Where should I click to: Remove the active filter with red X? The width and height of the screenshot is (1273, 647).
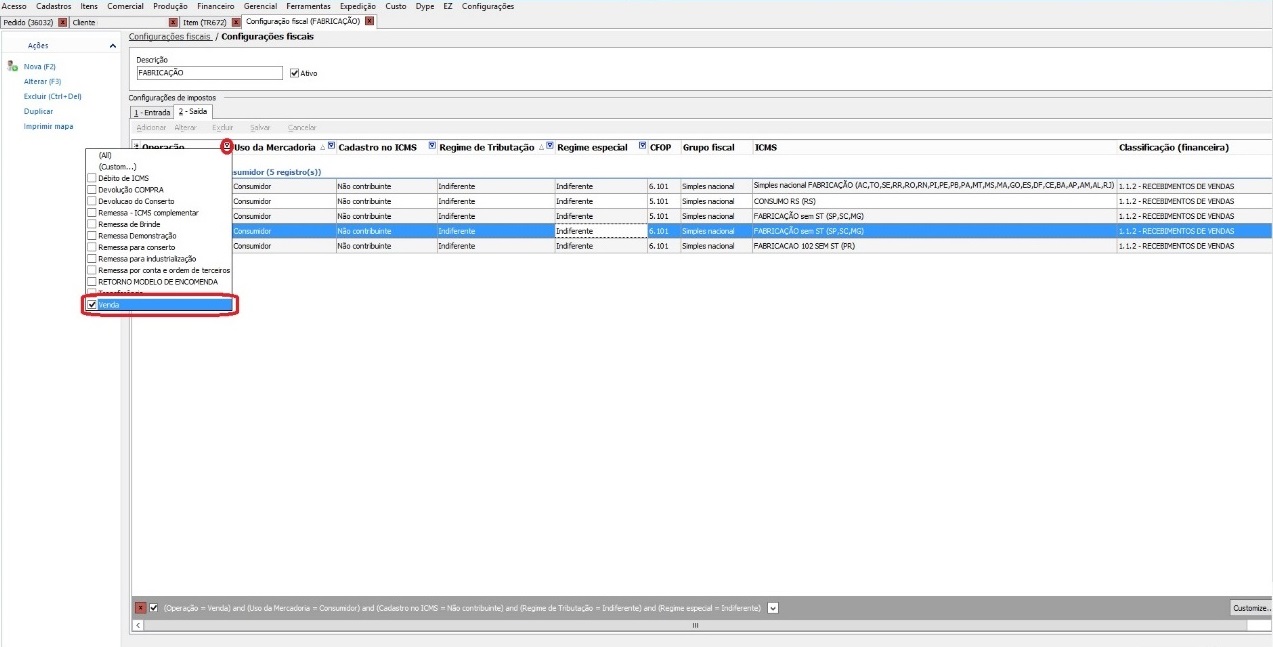point(141,608)
